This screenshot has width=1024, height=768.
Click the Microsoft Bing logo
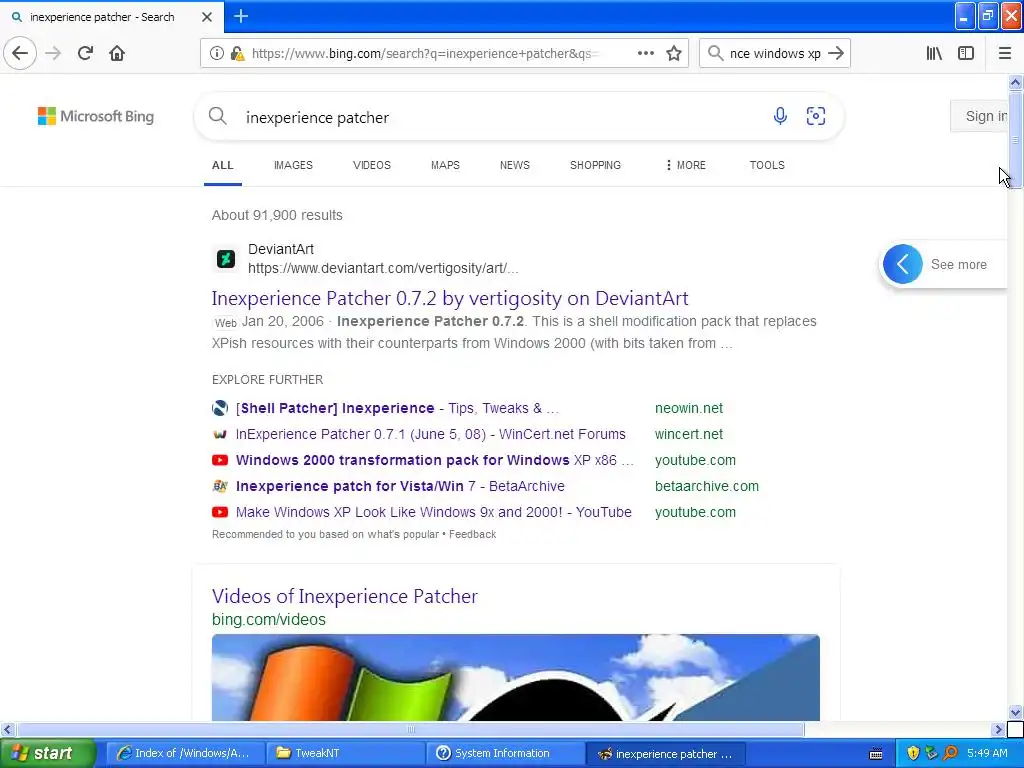point(96,116)
